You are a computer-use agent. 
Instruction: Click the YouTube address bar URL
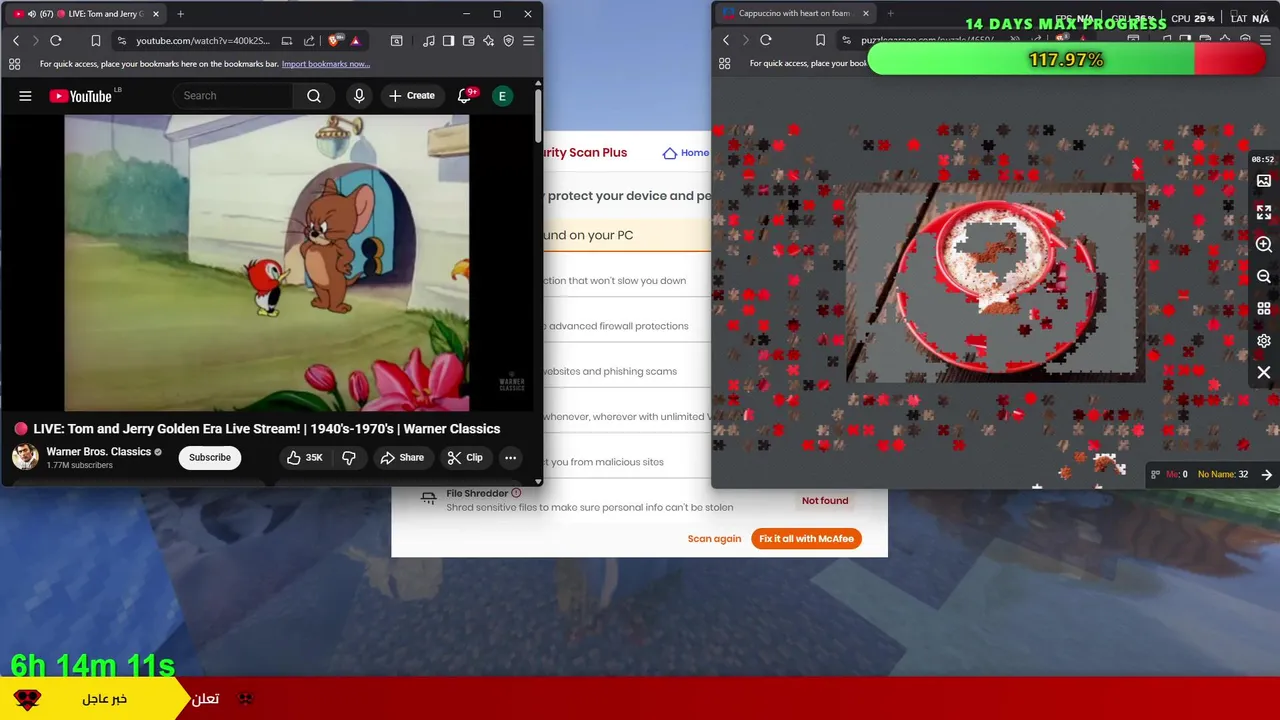pos(203,41)
